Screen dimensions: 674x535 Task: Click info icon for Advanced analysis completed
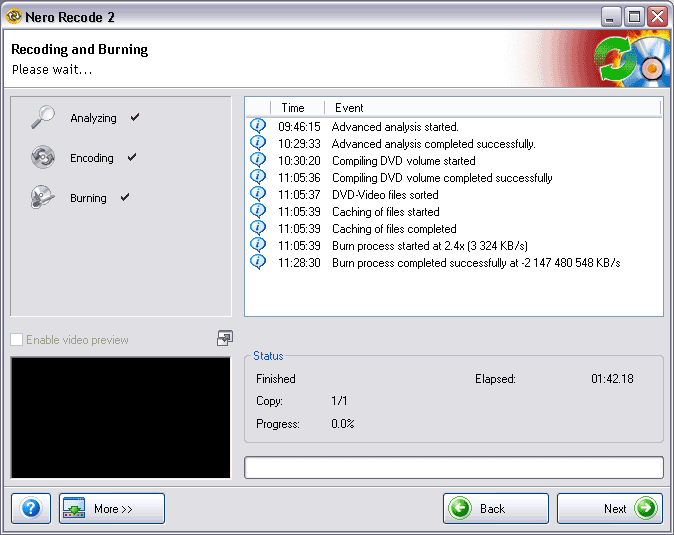tap(258, 143)
